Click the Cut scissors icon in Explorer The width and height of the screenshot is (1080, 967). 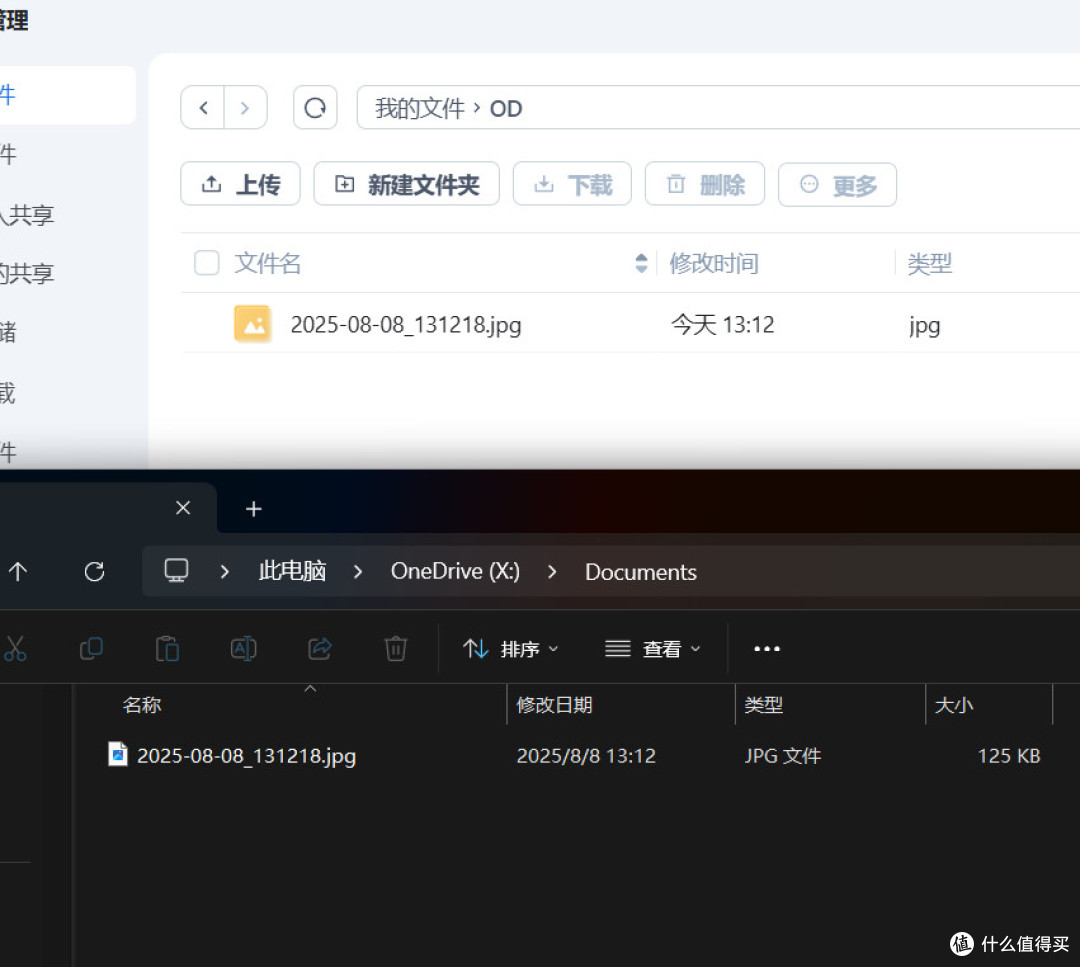pos(15,648)
